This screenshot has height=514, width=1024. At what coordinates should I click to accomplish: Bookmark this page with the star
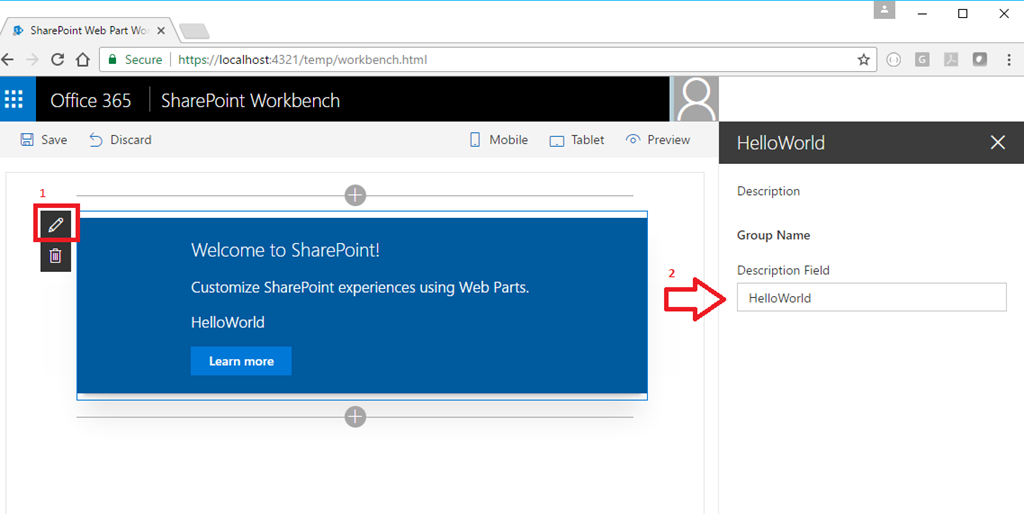[863, 59]
